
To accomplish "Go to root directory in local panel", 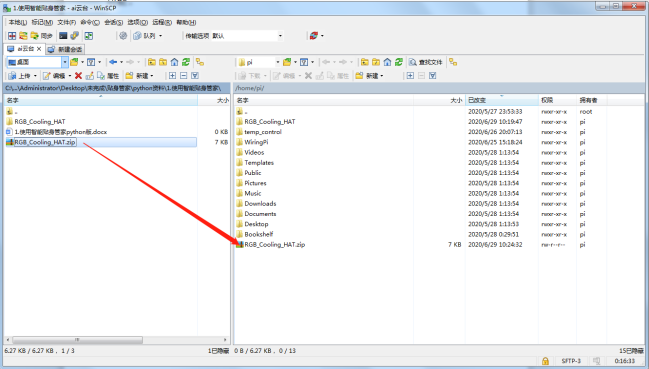I will click(x=163, y=62).
